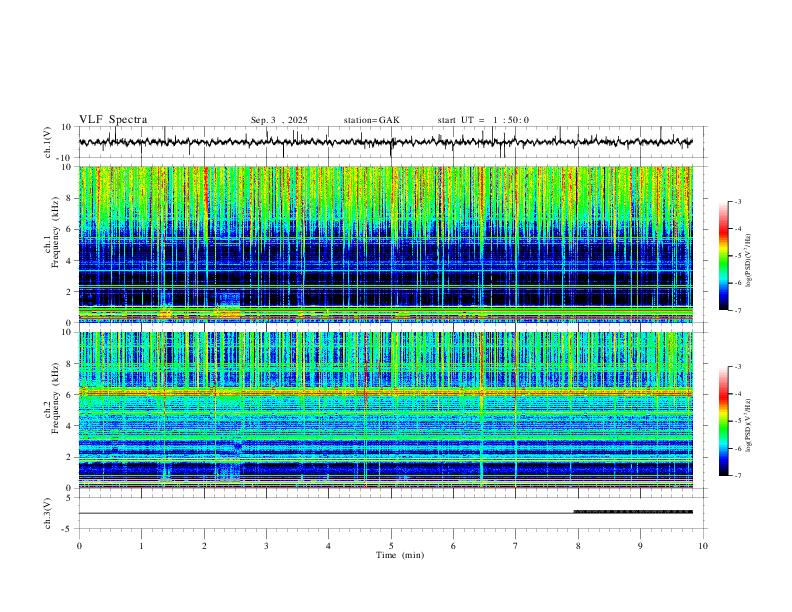This screenshot has height=612, width=792.
Task: Click the "station=GAK" header label
Action: point(371,120)
